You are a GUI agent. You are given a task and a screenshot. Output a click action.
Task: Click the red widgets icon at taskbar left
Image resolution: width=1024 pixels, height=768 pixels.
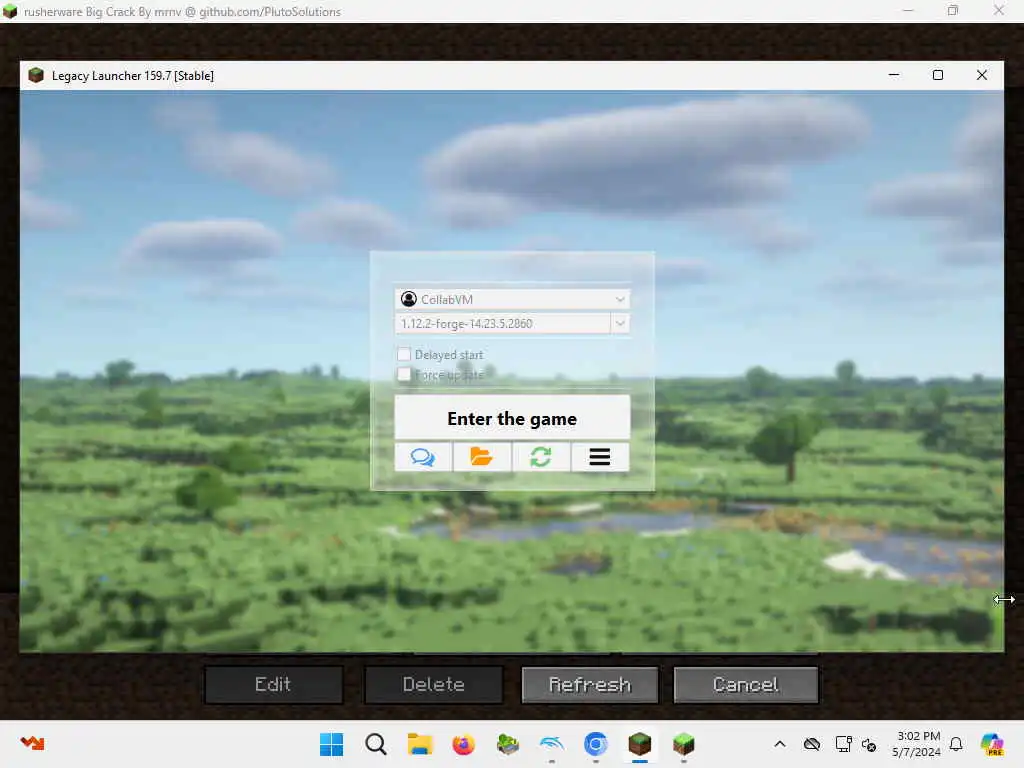click(32, 743)
